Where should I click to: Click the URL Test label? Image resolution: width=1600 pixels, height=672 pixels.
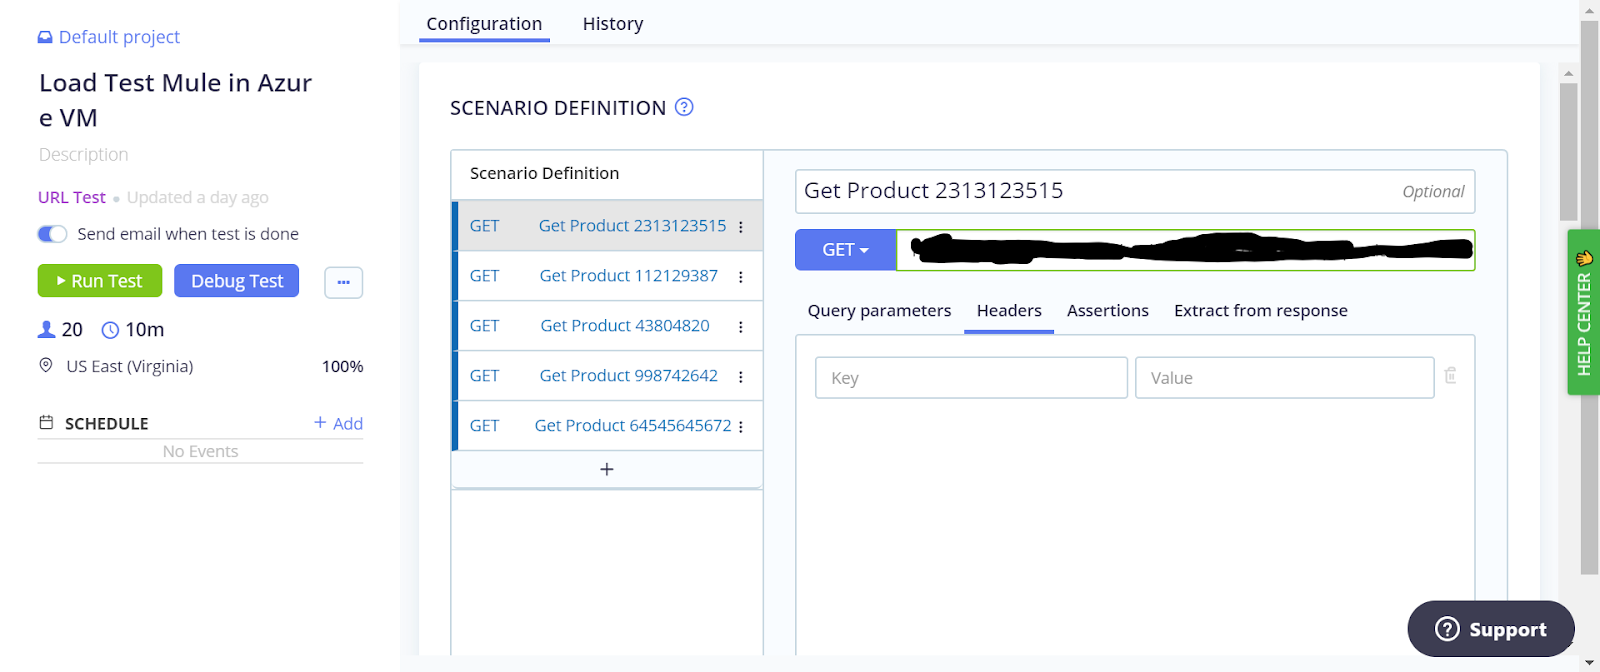(x=72, y=198)
